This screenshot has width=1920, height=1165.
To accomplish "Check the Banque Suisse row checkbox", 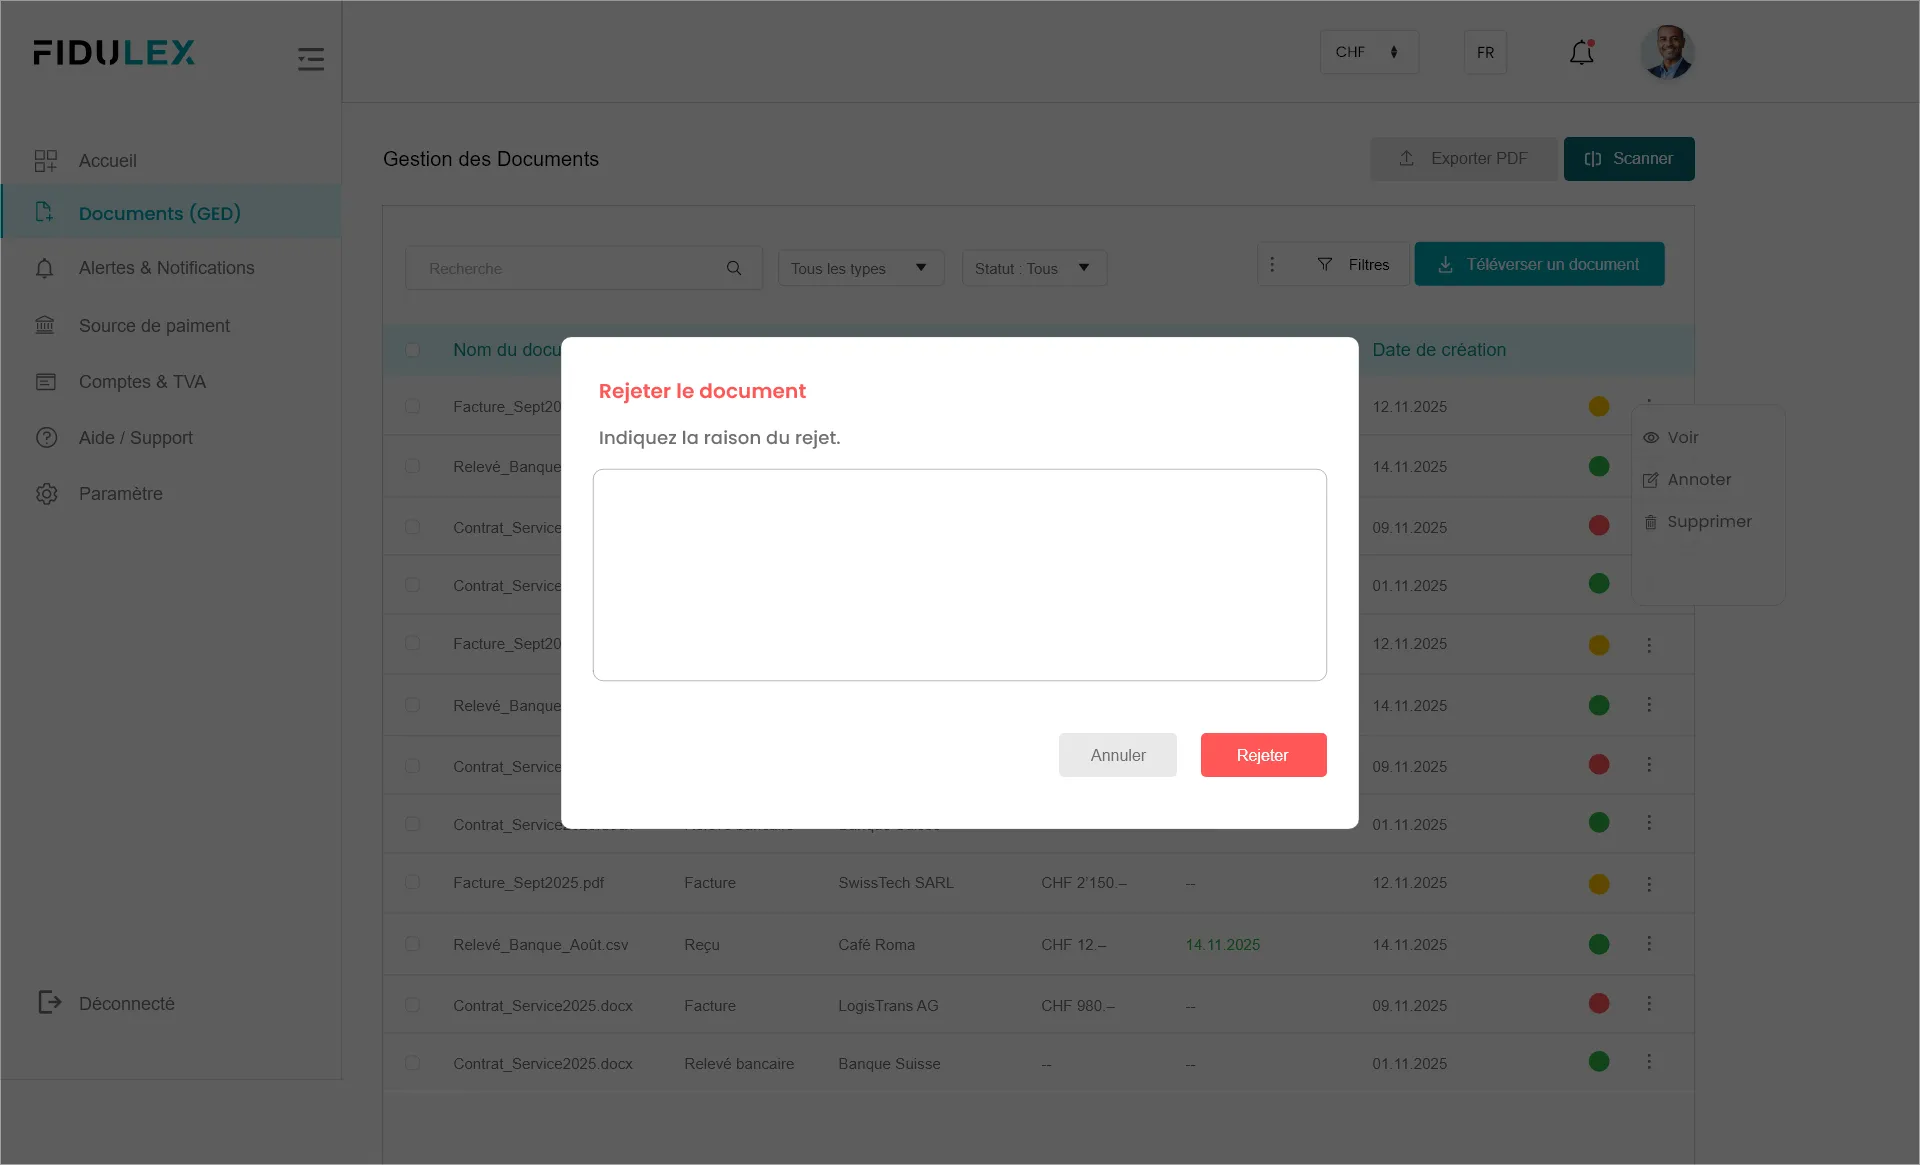I will 412,1063.
